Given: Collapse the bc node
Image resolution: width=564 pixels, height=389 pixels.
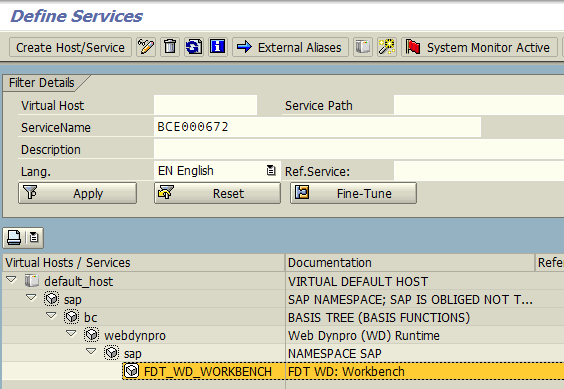Looking at the screenshot, I should (51, 316).
